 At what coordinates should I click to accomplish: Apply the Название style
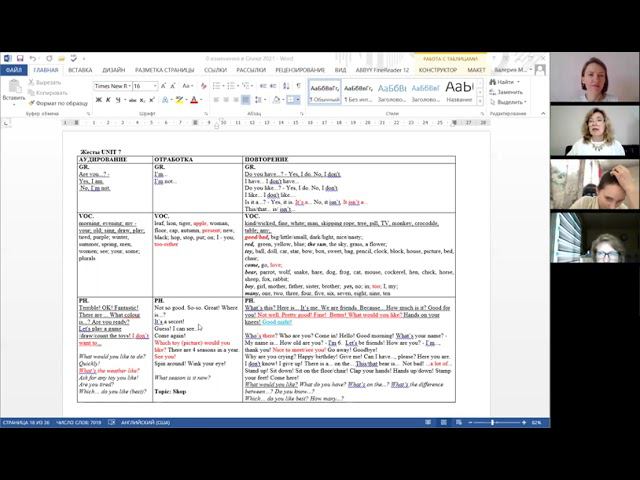click(x=459, y=92)
